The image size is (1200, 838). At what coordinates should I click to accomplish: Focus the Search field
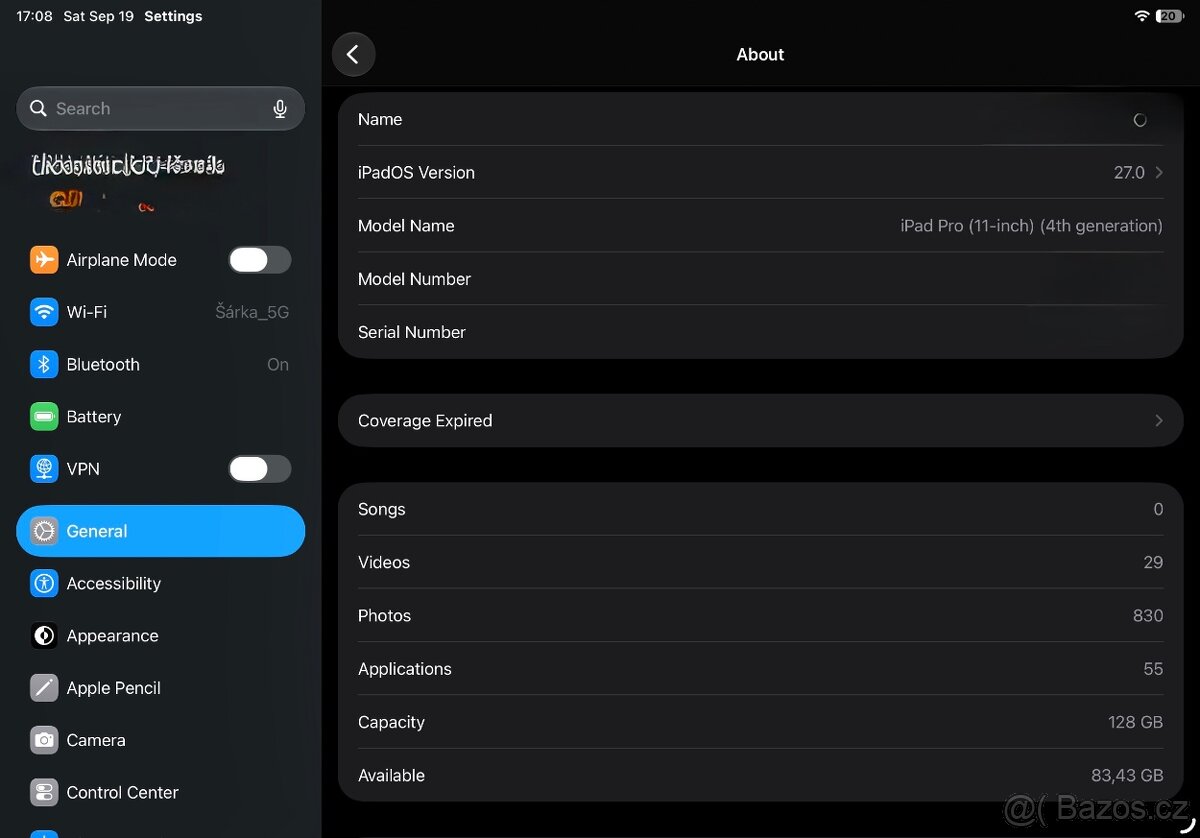point(160,108)
